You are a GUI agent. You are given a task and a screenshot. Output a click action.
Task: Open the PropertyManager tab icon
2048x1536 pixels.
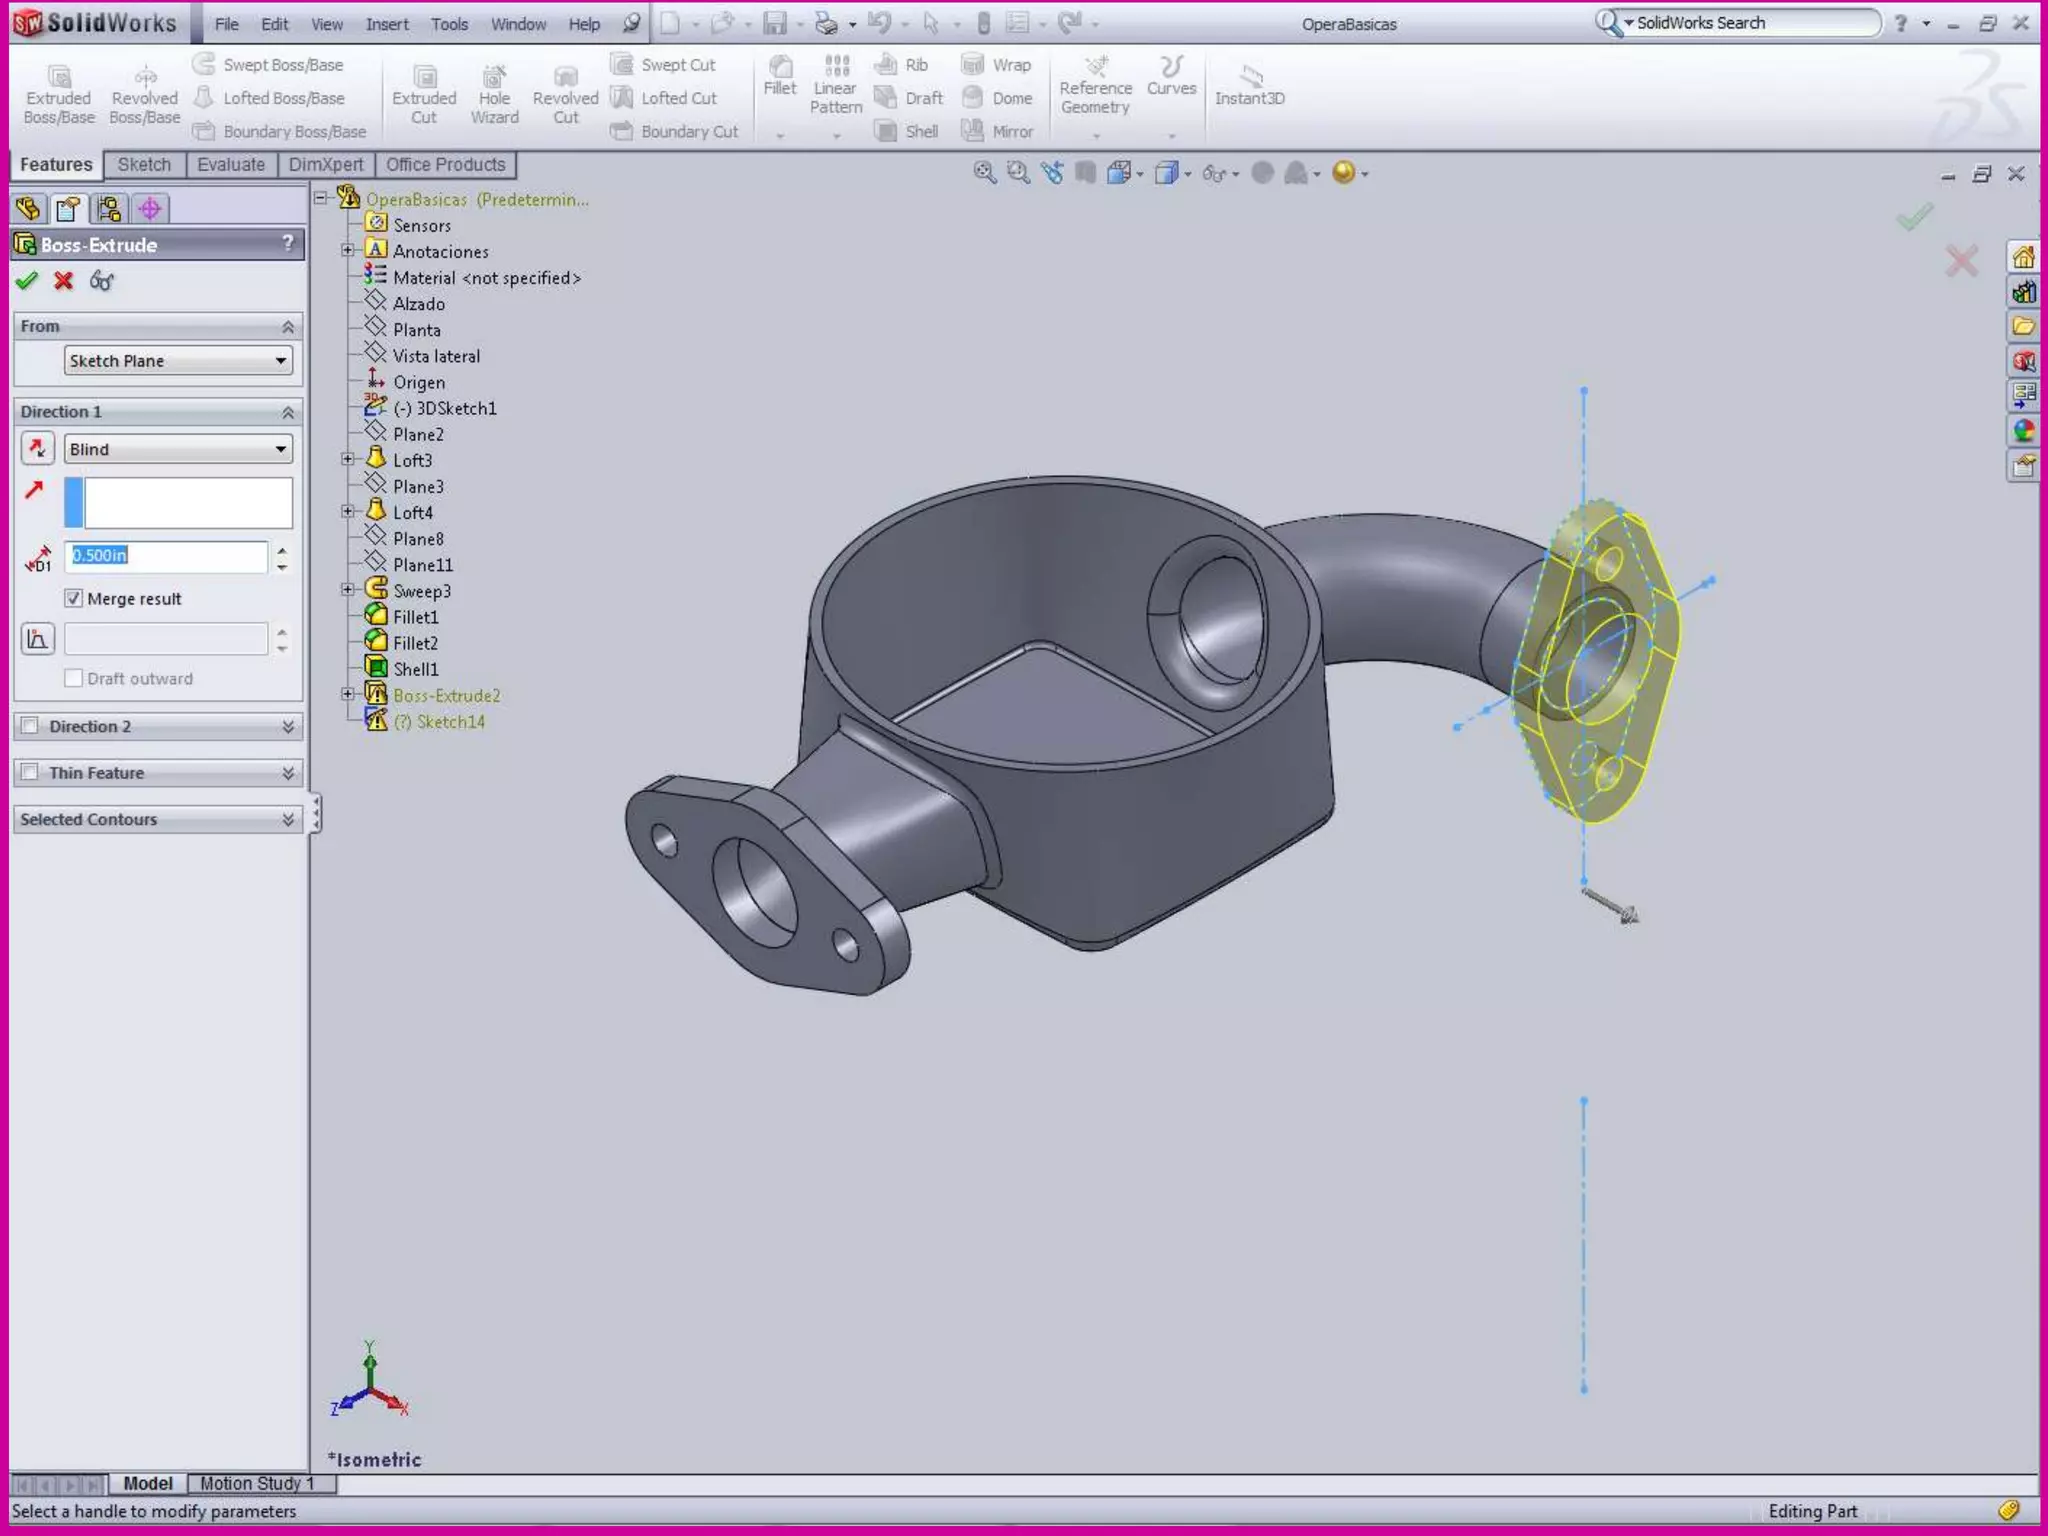pyautogui.click(x=68, y=209)
